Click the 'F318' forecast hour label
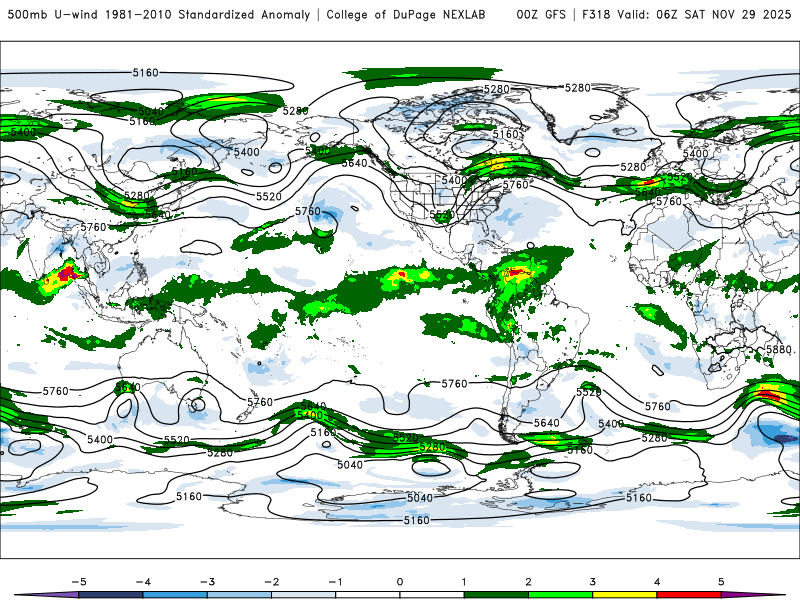Image resolution: width=800 pixels, height=600 pixels. [x=596, y=14]
